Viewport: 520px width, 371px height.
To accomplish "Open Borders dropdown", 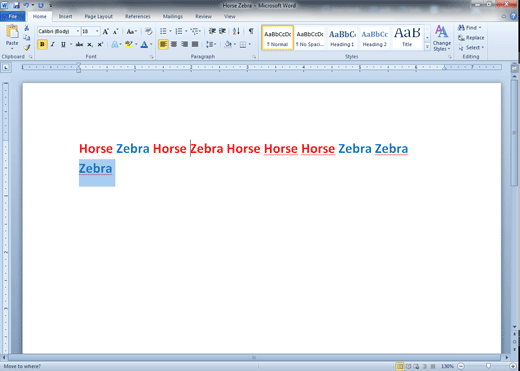I will [x=250, y=44].
